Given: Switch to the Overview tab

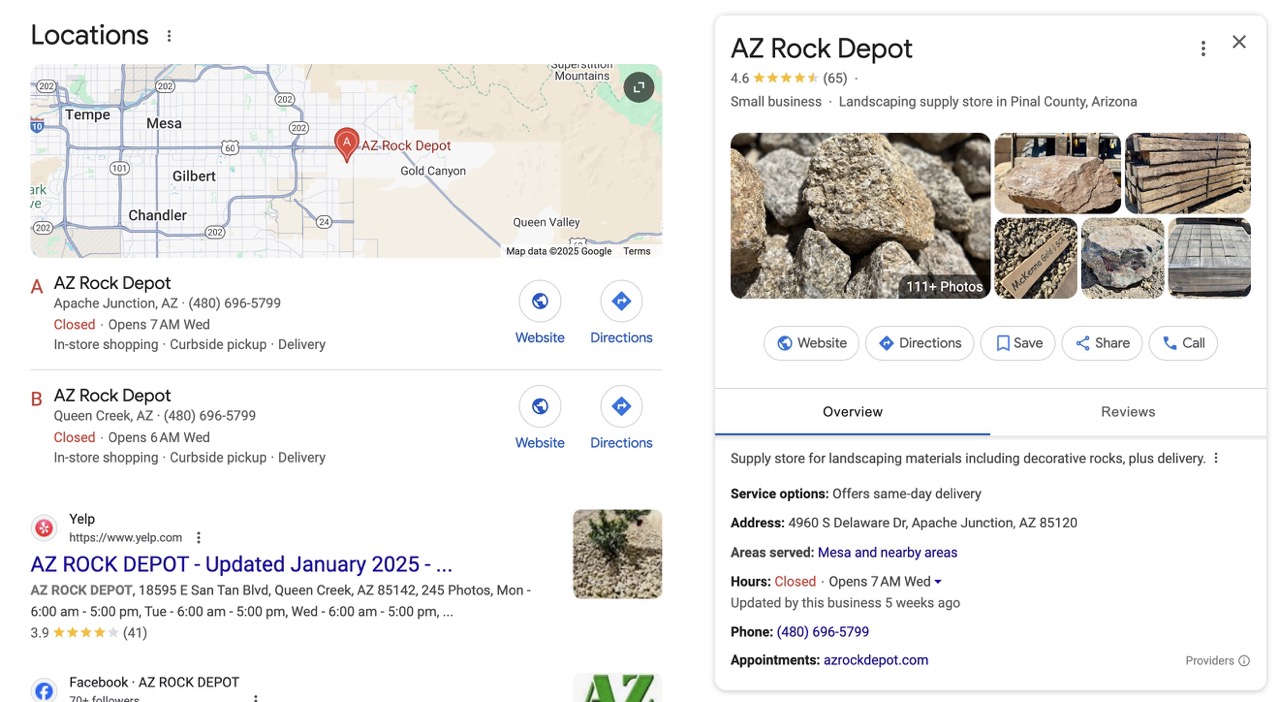Looking at the screenshot, I should click(852, 412).
